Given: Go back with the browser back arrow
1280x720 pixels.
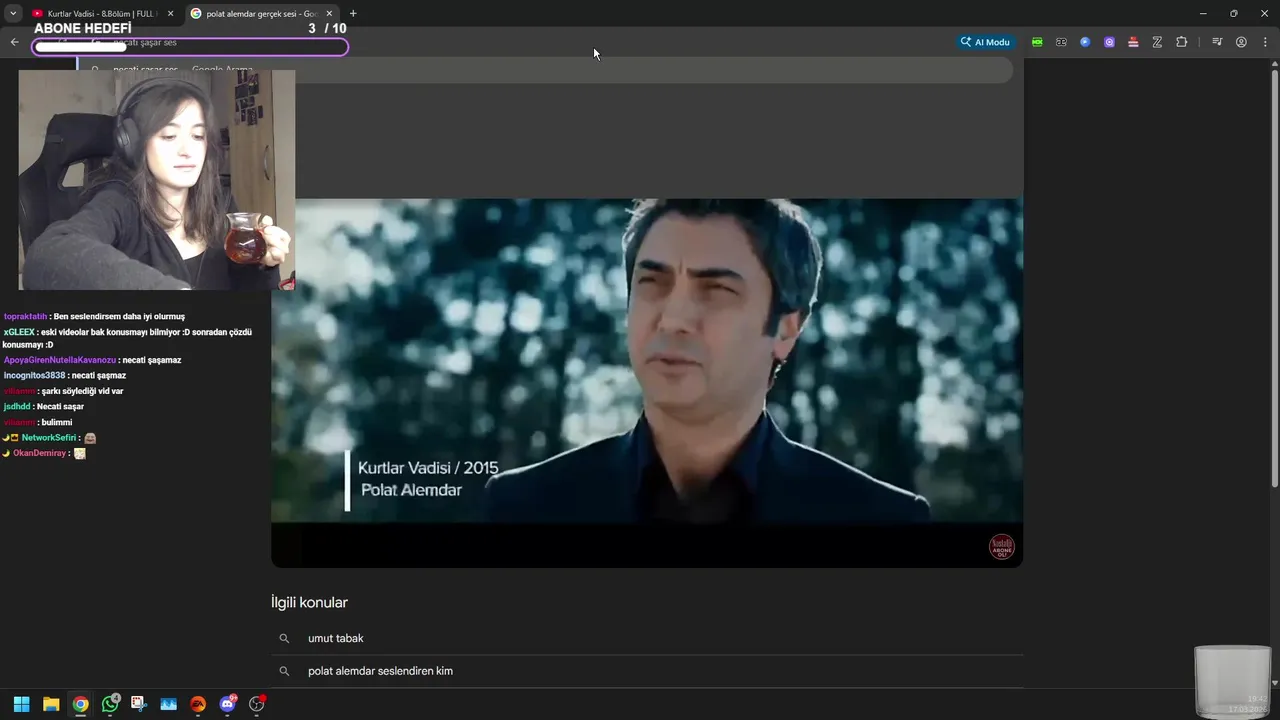Looking at the screenshot, I should (x=14, y=42).
